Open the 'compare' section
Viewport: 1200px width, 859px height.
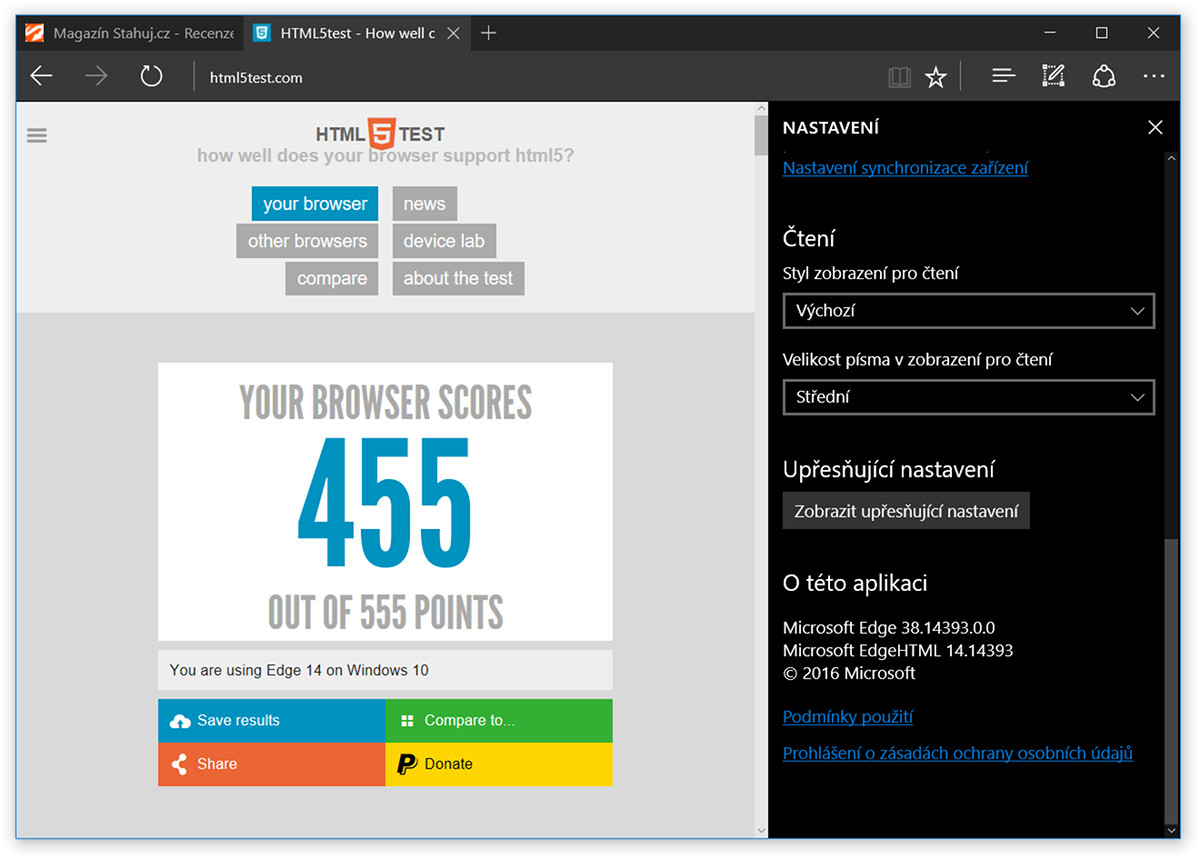pyautogui.click(x=332, y=278)
